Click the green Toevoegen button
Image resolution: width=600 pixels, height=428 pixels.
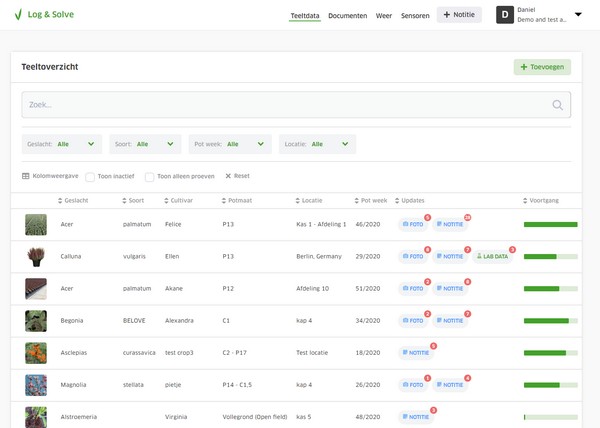[541, 67]
